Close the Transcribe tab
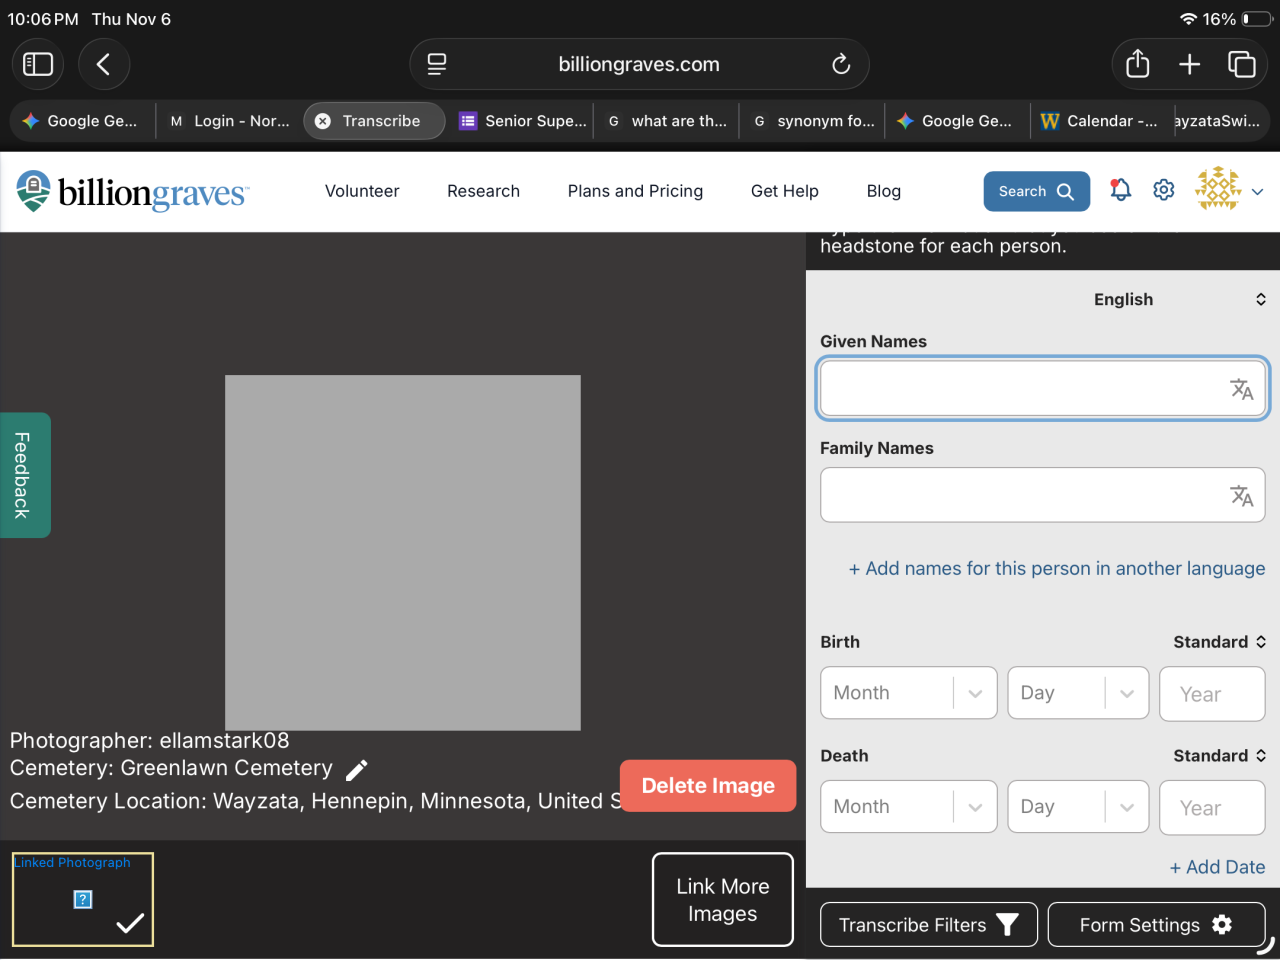The height and width of the screenshot is (960, 1280). (323, 121)
